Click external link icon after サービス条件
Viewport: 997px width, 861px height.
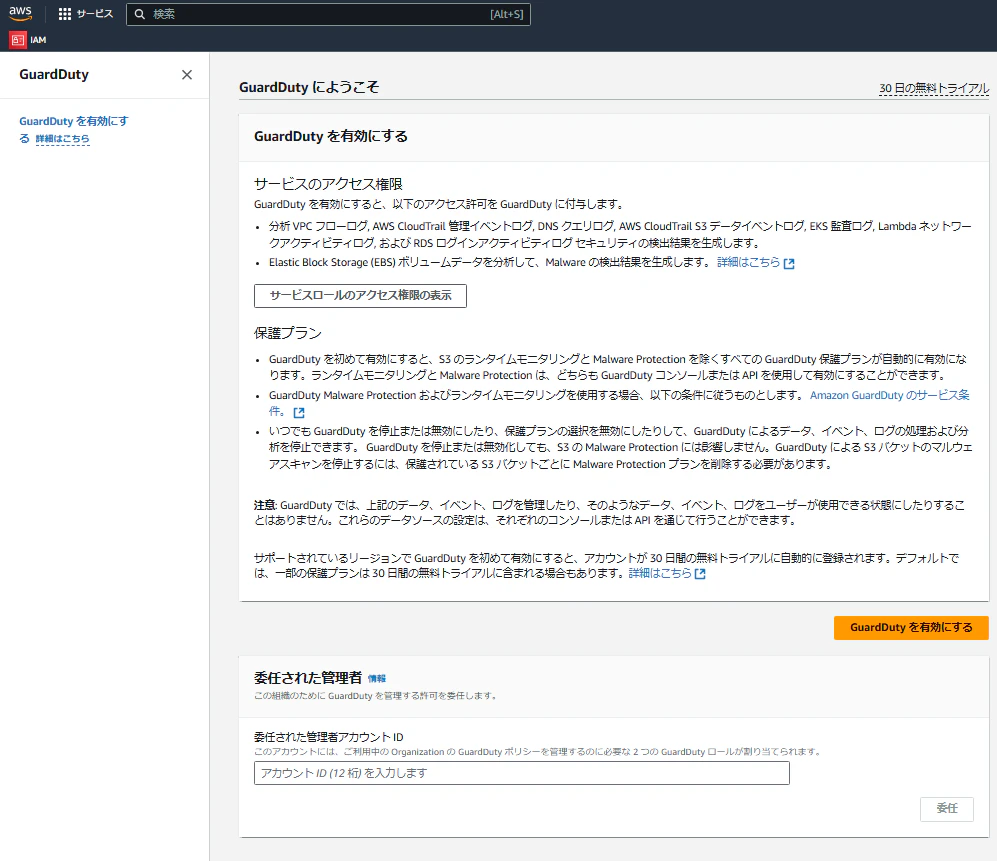(x=299, y=412)
